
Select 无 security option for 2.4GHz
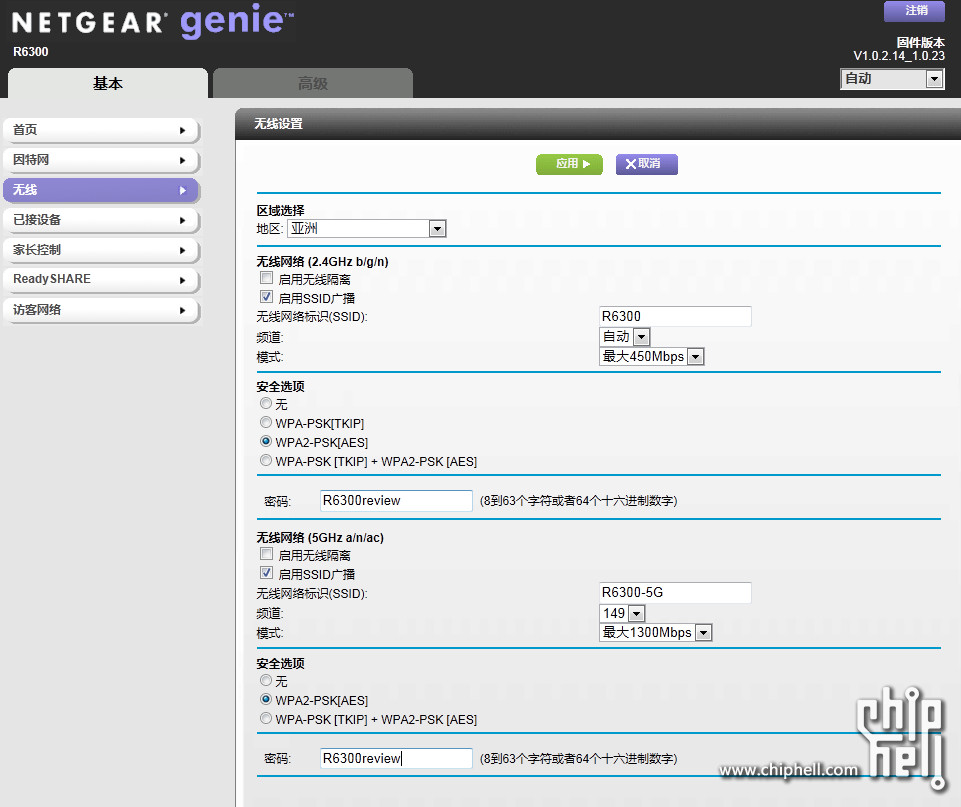pos(265,403)
